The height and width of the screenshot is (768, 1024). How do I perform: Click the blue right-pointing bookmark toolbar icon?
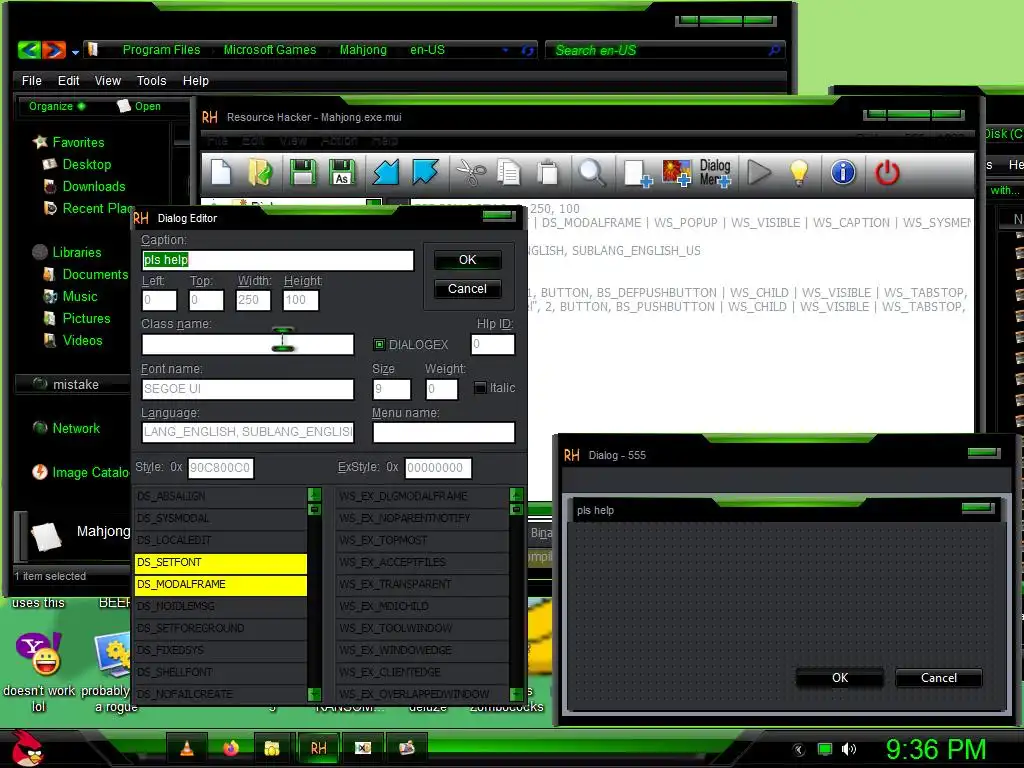(x=425, y=172)
